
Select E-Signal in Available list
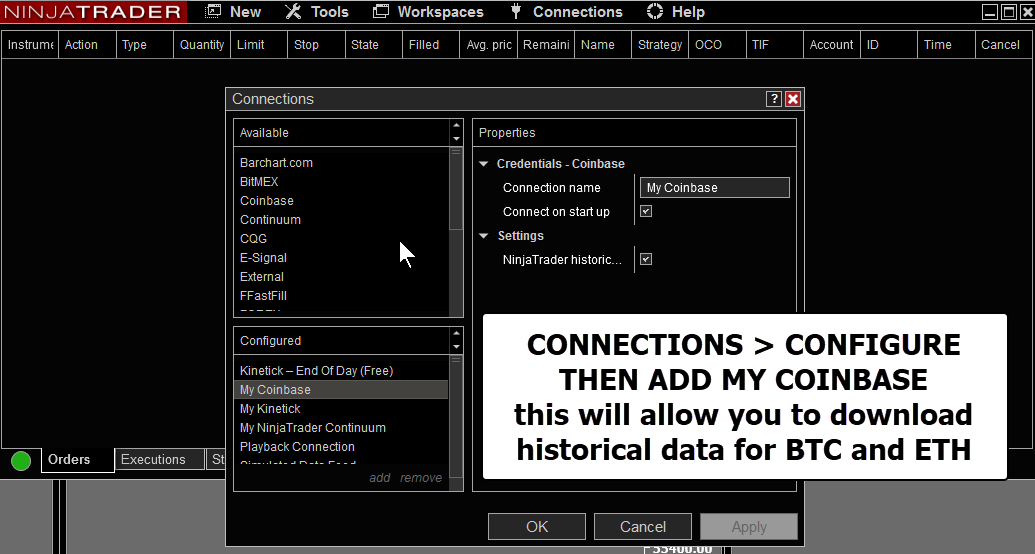263,258
